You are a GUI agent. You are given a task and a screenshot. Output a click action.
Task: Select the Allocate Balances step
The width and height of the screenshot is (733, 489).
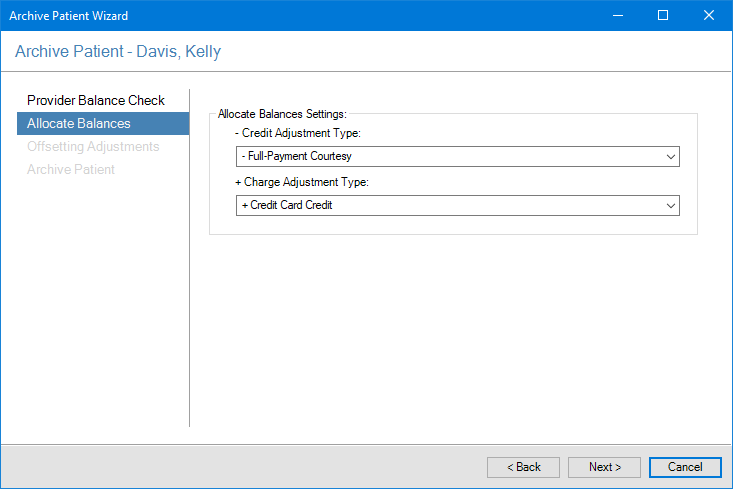click(79, 124)
